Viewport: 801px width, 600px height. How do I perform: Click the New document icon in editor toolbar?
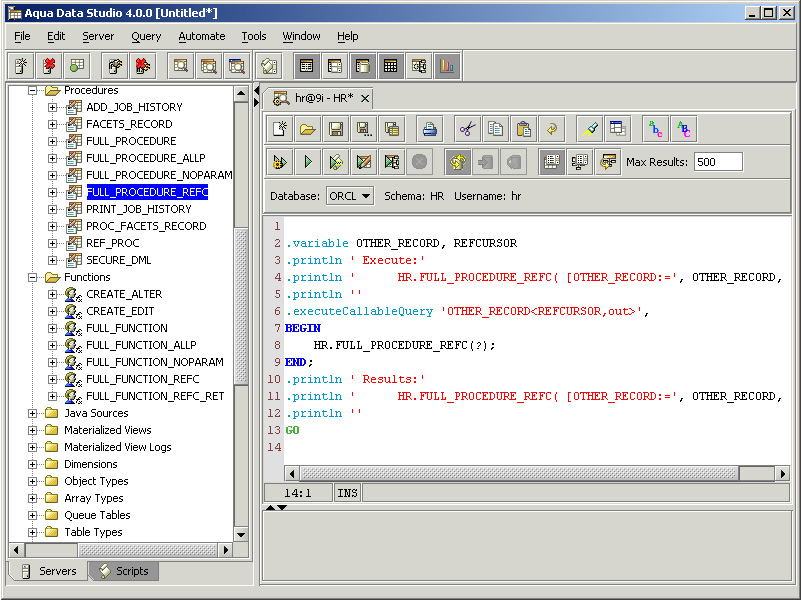coord(280,129)
